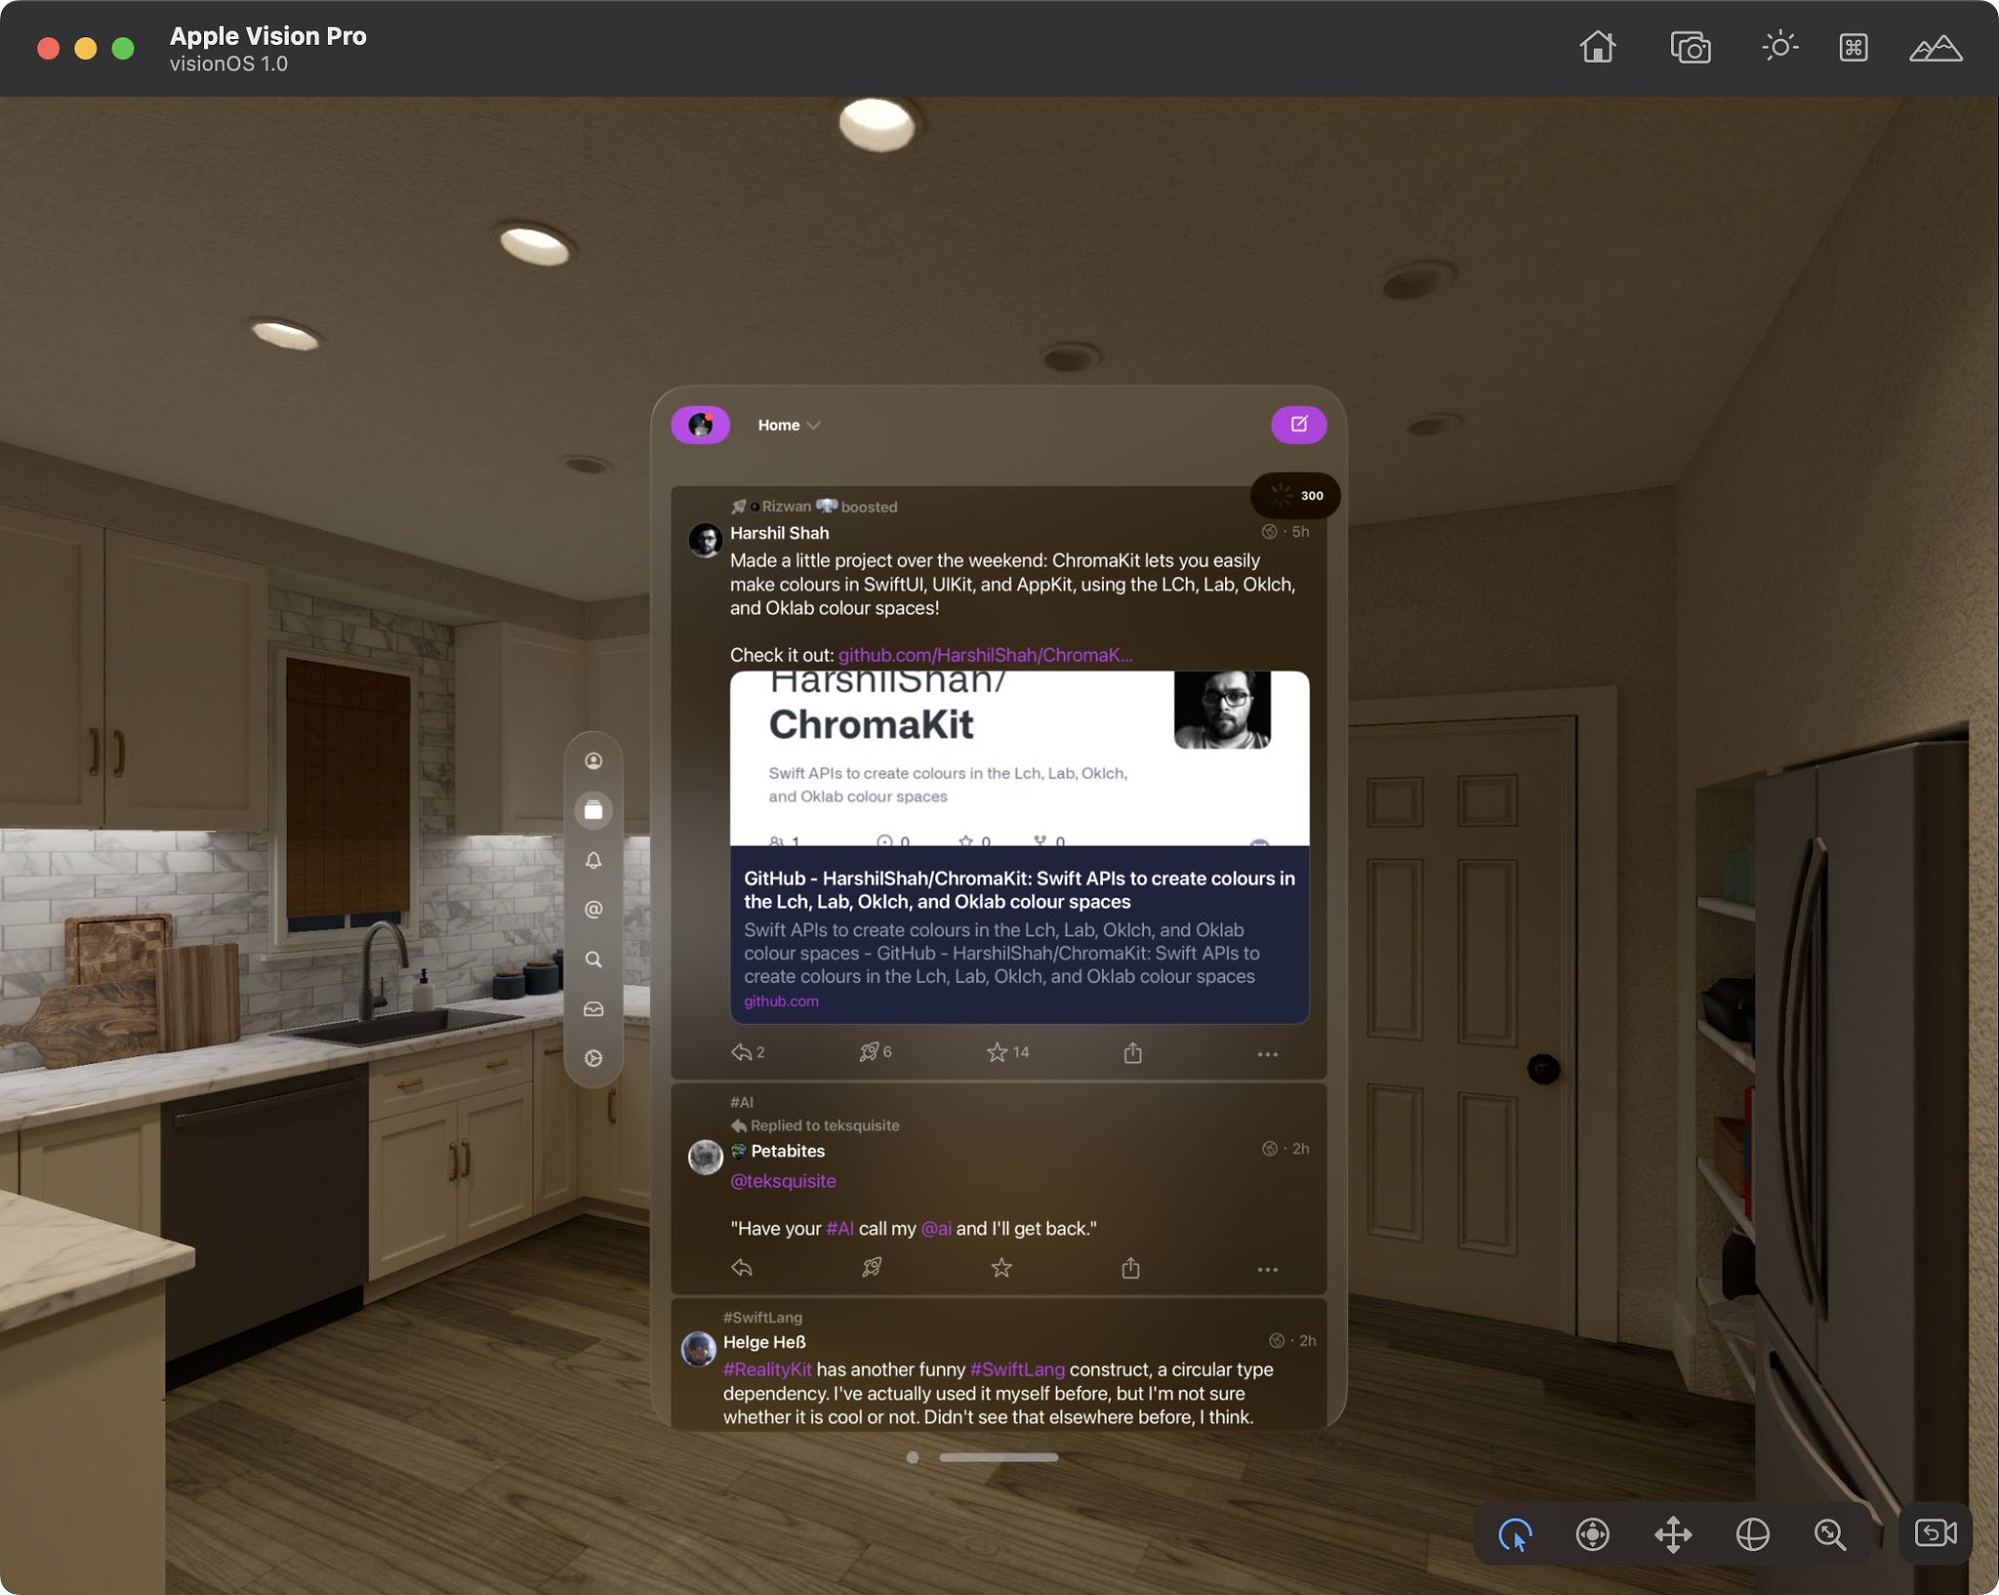Click the grey #SwiftLang tag label above Helge's post
The width and height of the screenshot is (1999, 1595).
point(762,1317)
